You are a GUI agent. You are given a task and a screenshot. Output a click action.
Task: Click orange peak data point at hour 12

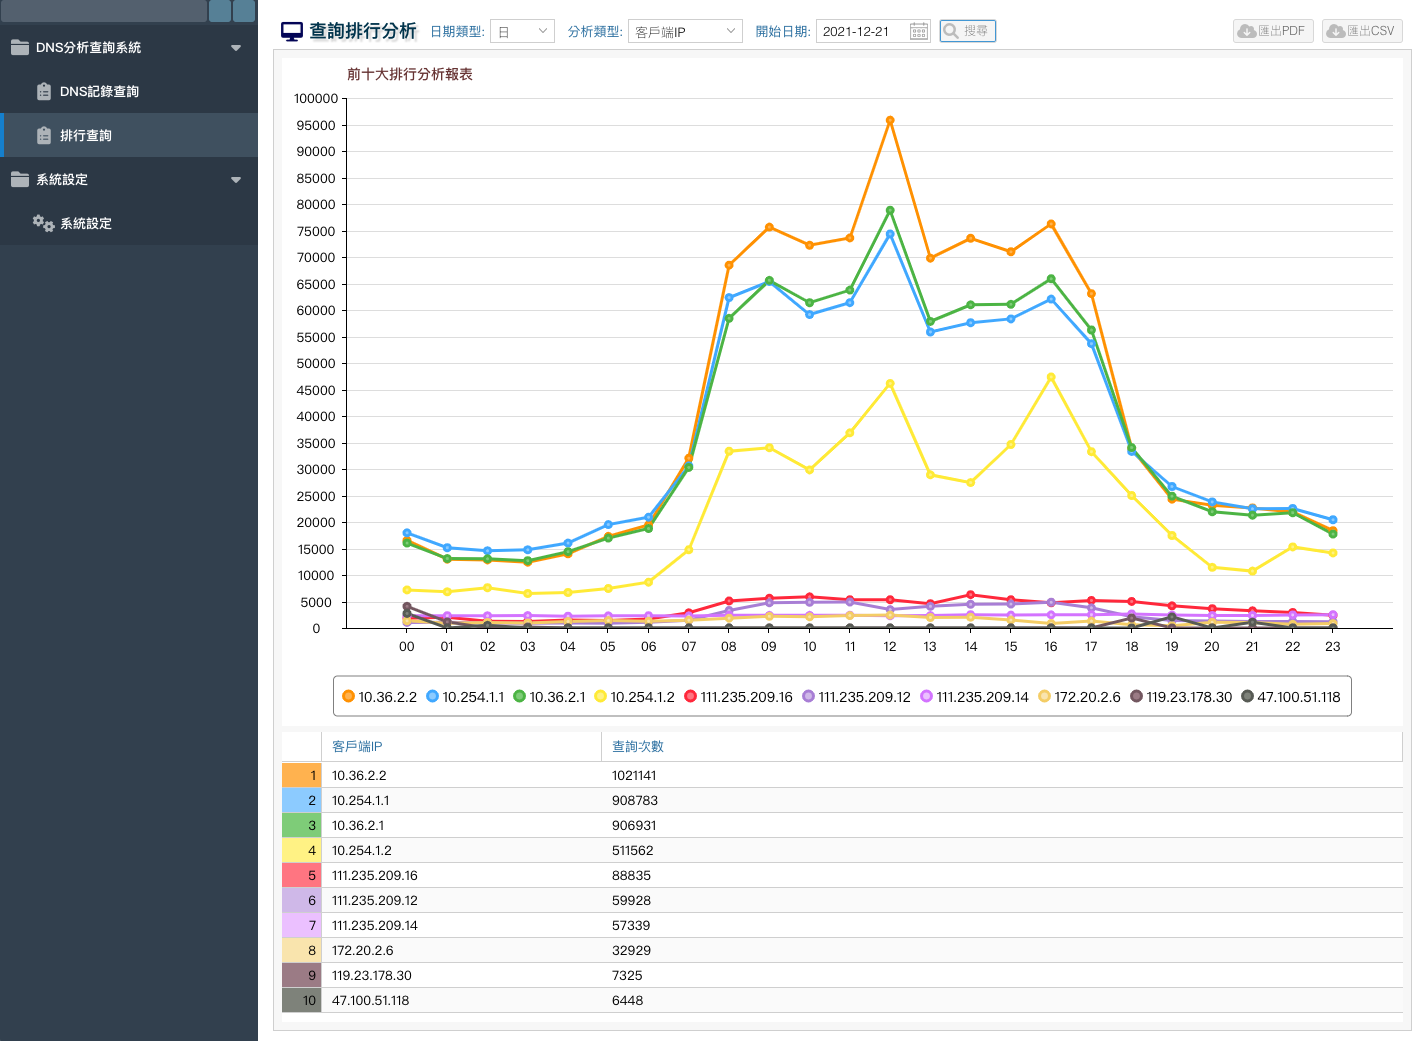(x=890, y=120)
